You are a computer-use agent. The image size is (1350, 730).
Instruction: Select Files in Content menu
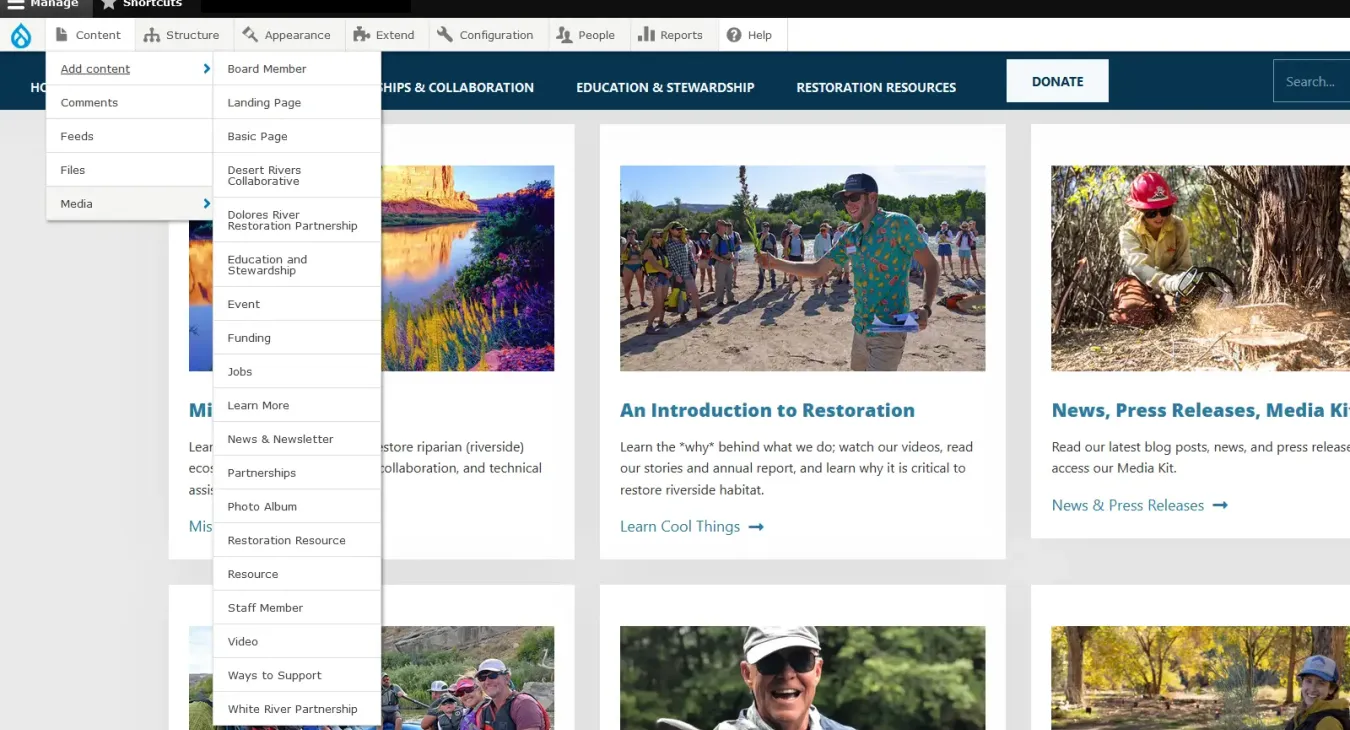129,170
